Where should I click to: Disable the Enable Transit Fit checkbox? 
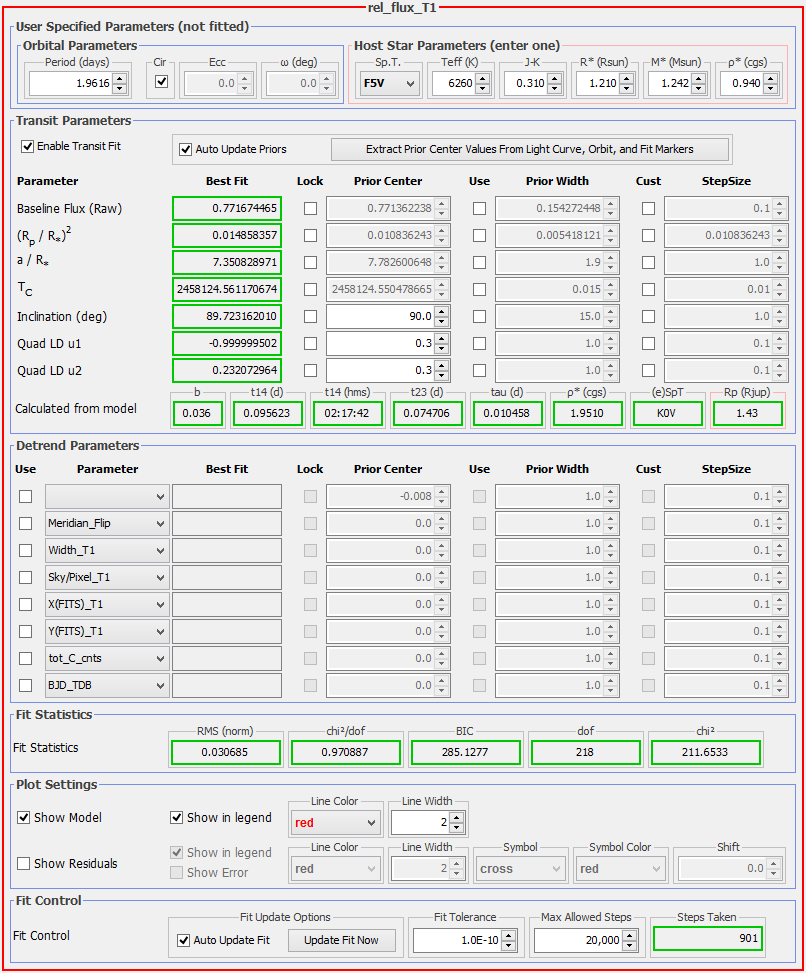[28, 146]
